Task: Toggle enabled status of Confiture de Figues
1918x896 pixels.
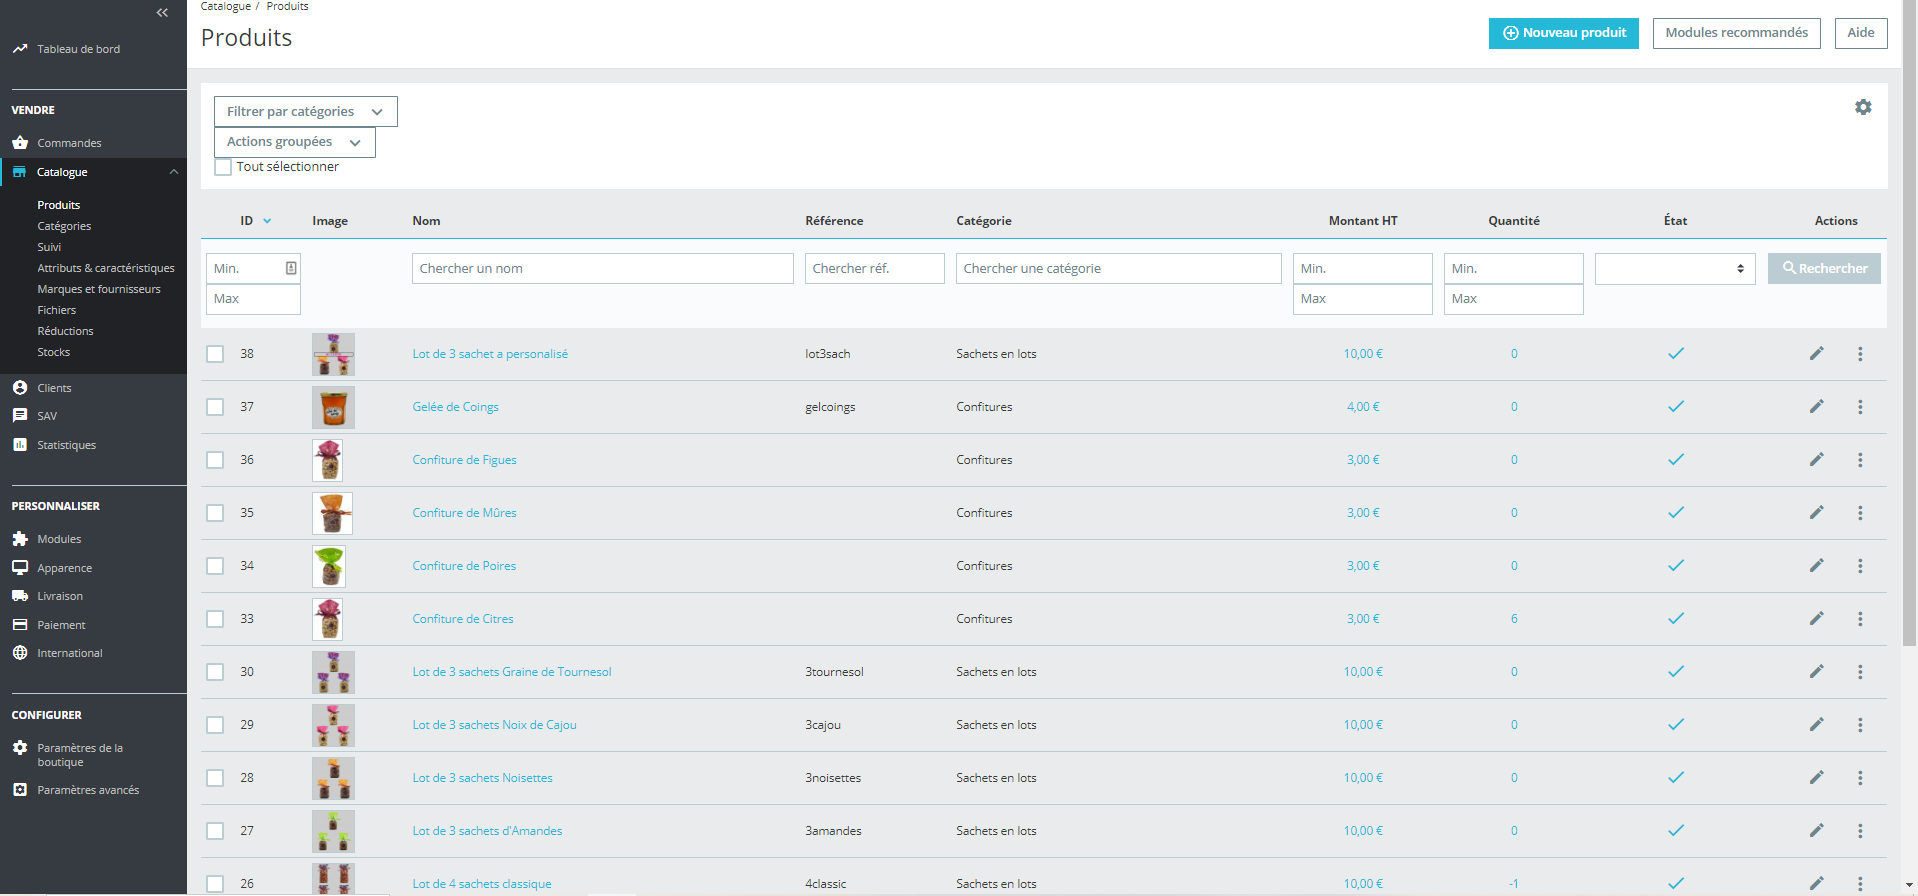Action: coord(1675,460)
